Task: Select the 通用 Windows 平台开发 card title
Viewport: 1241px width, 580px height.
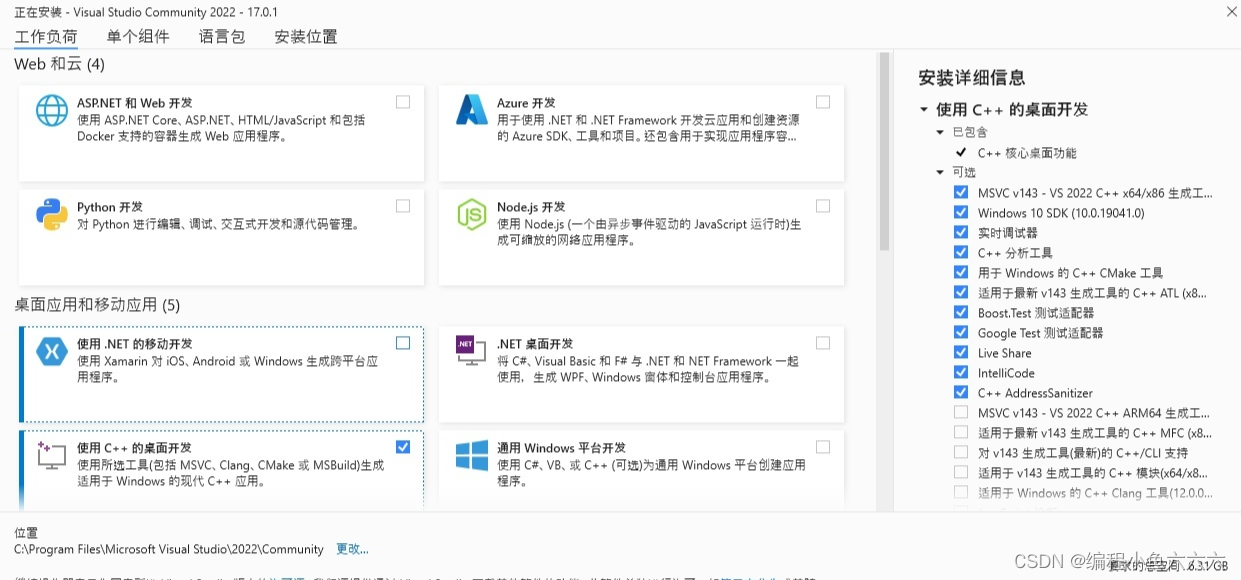Action: (x=561, y=448)
